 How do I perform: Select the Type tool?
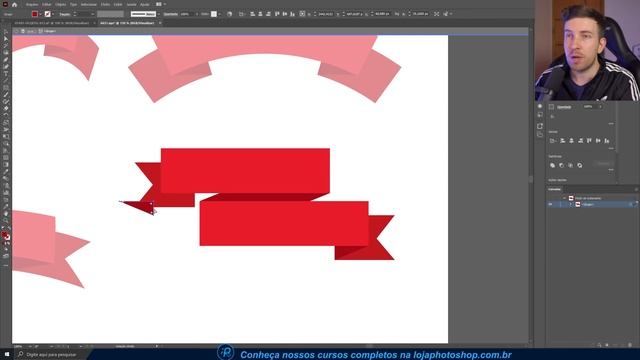pyautogui.click(x=6, y=73)
